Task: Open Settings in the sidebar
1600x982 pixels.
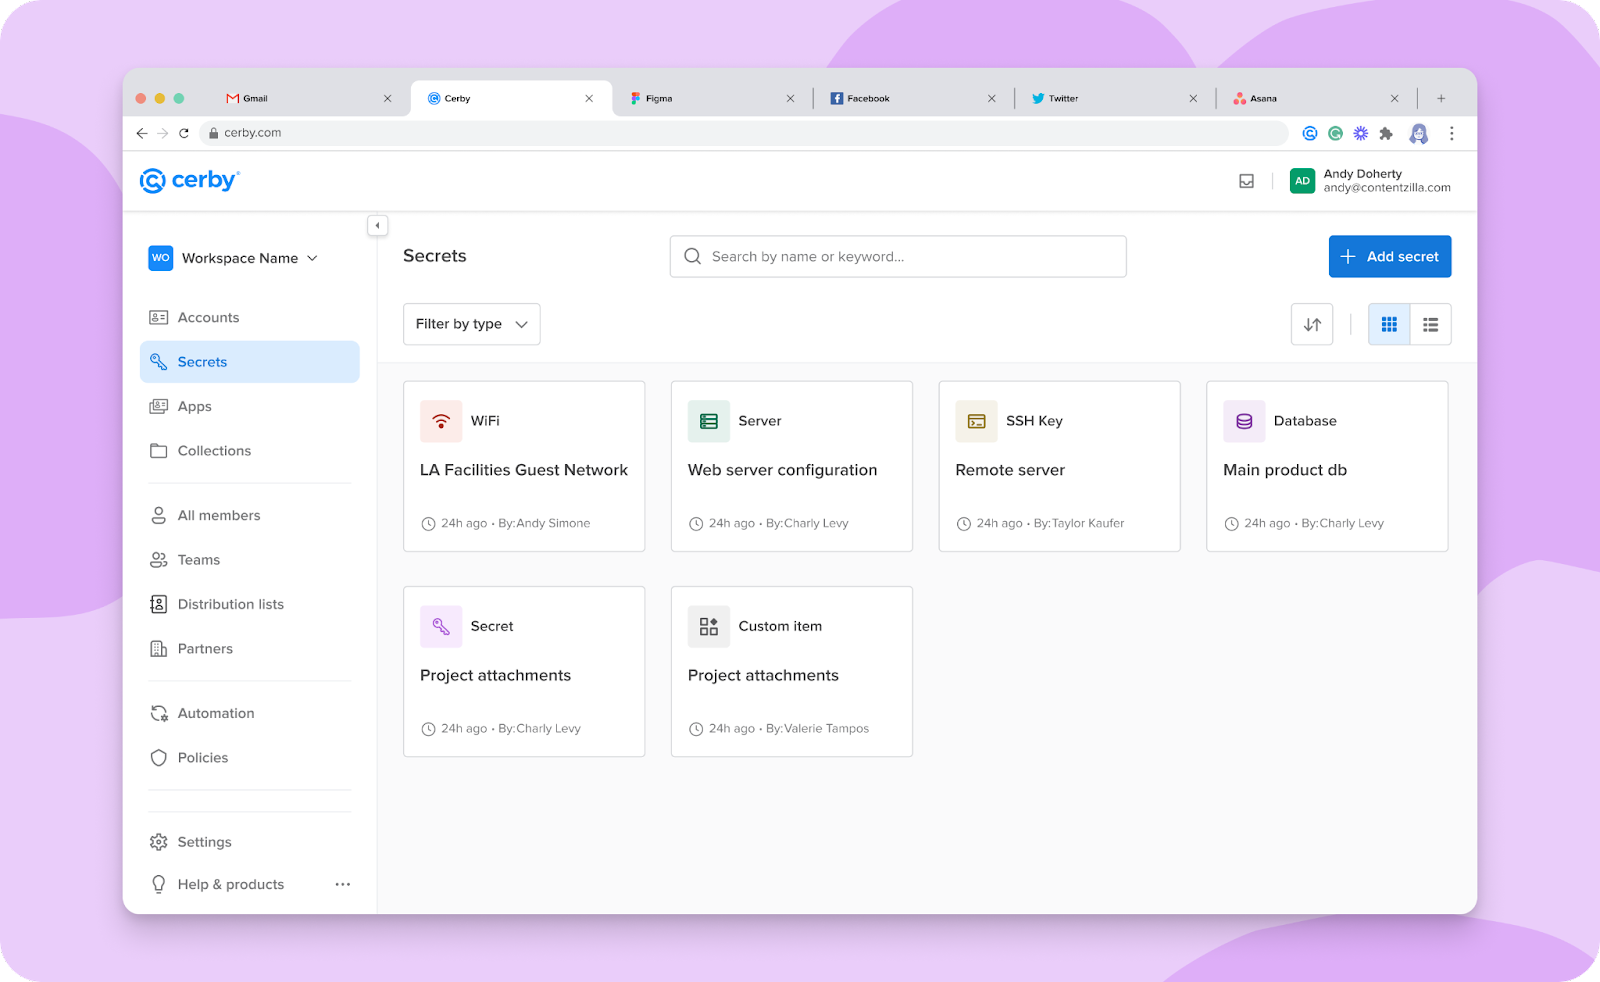Action: 249,842
